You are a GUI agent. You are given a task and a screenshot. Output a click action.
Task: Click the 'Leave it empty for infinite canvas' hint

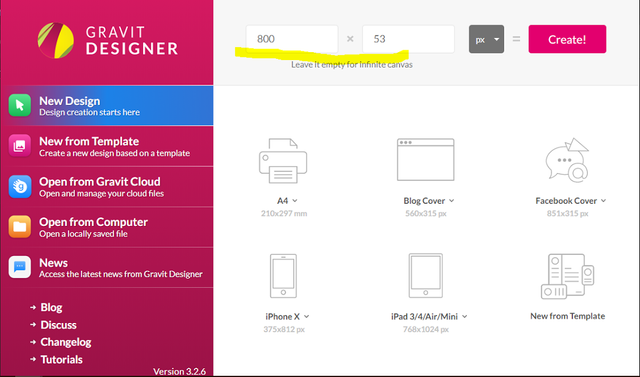(352, 65)
